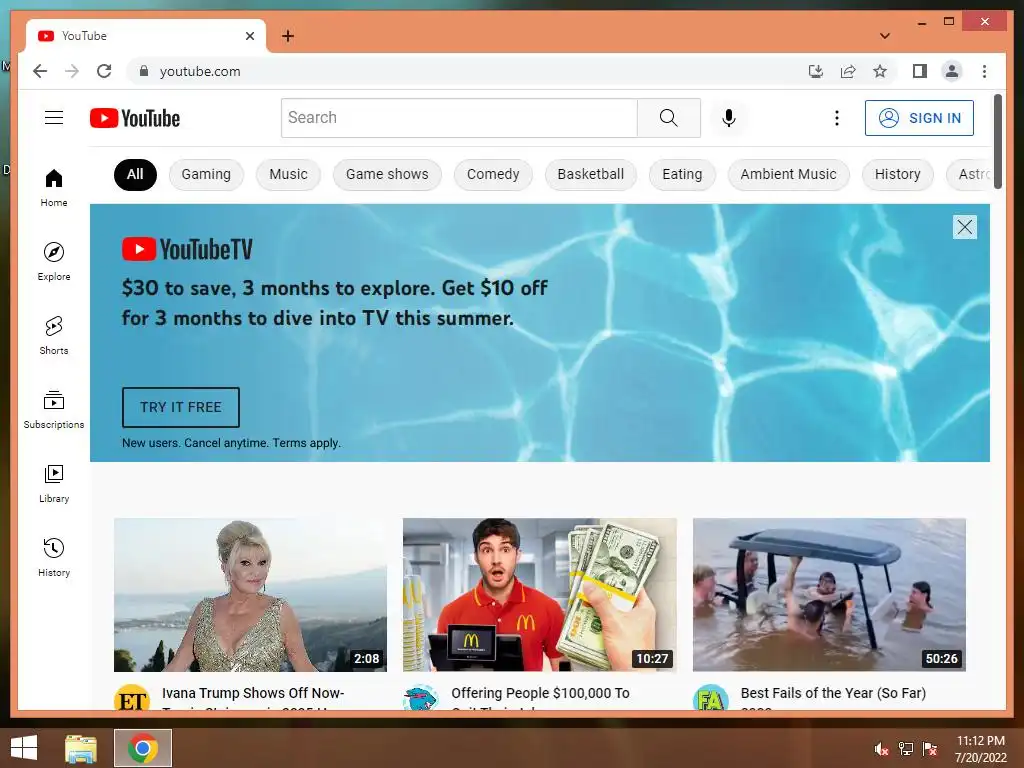The height and width of the screenshot is (768, 1024).
Task: Go to Home in the sidebar
Action: pyautogui.click(x=54, y=188)
